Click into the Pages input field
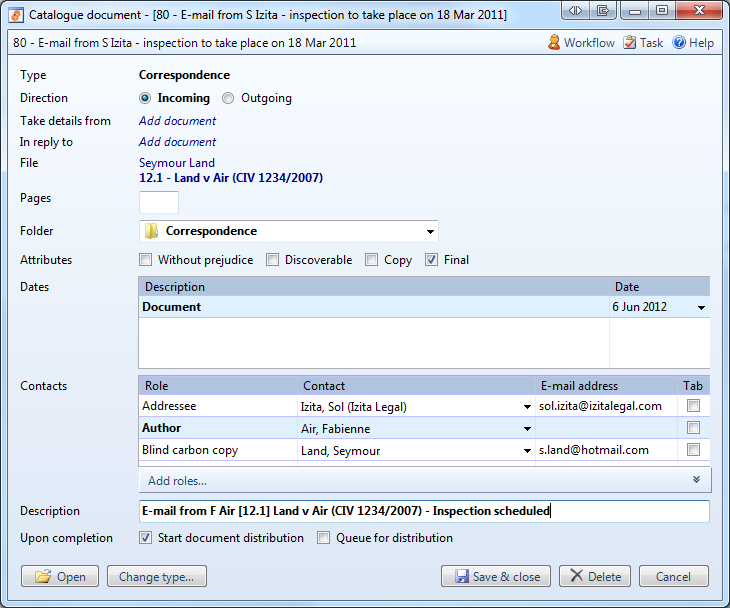 pyautogui.click(x=159, y=202)
